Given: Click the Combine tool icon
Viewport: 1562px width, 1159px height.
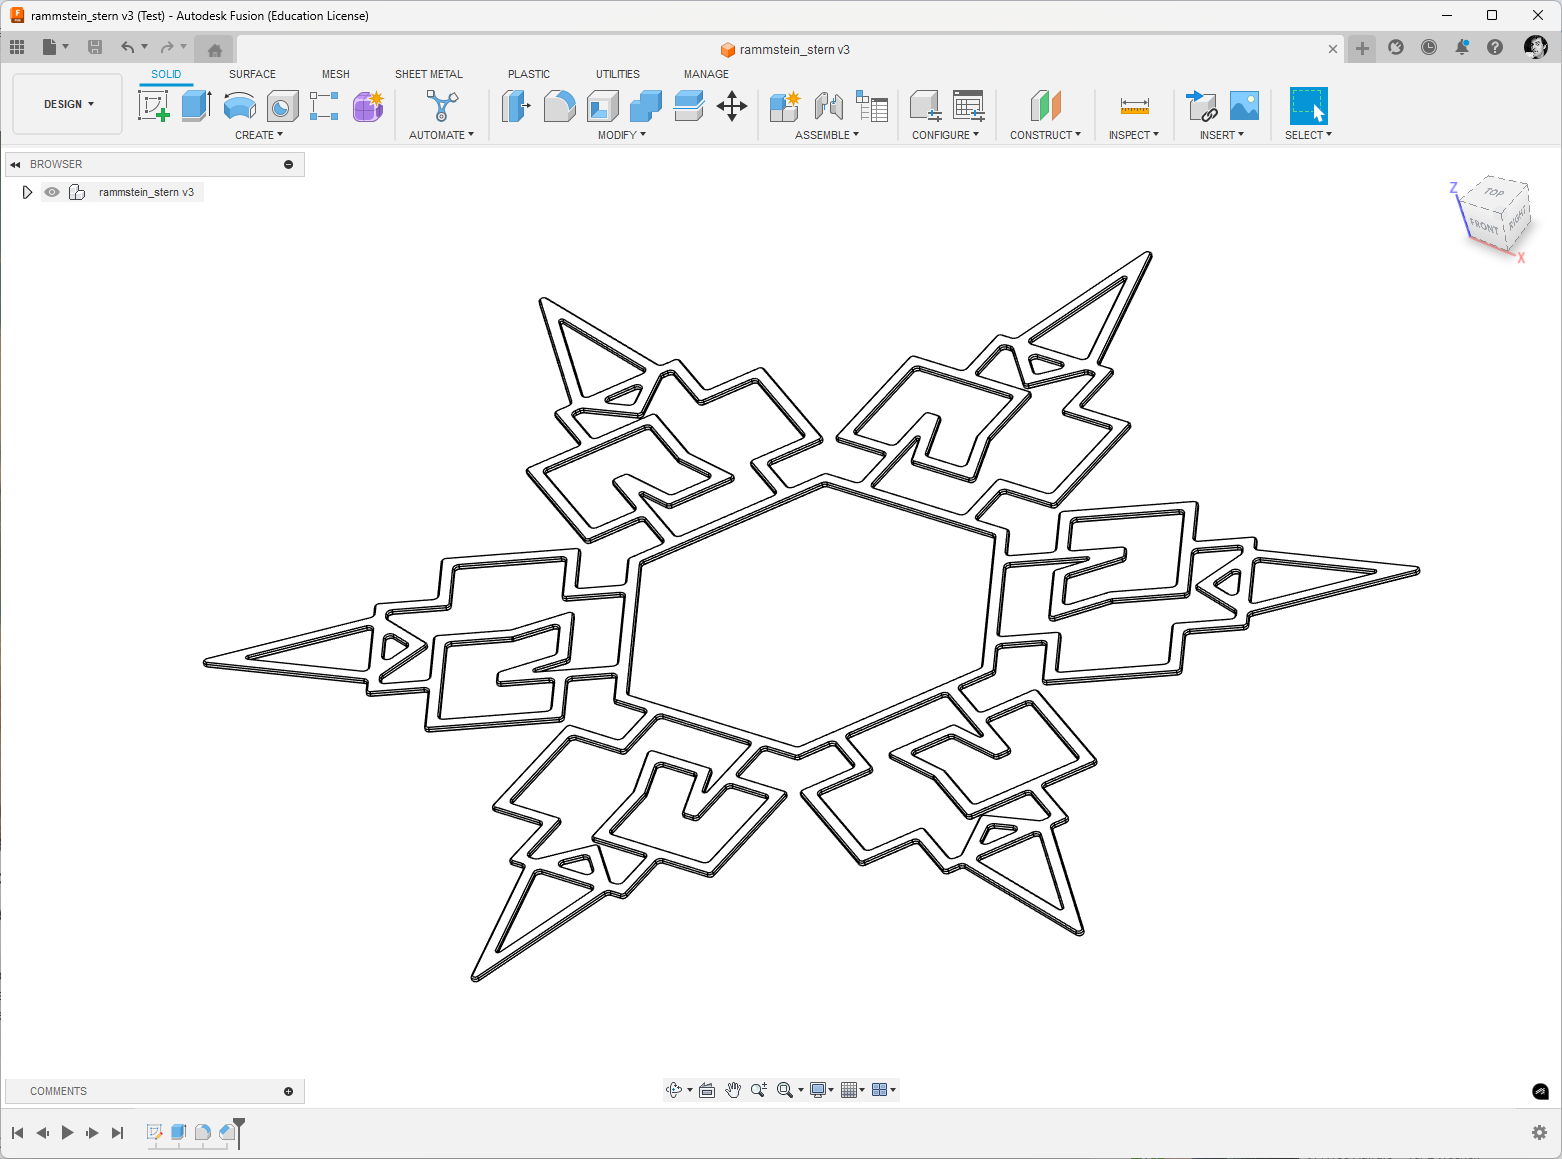Looking at the screenshot, I should click(646, 105).
